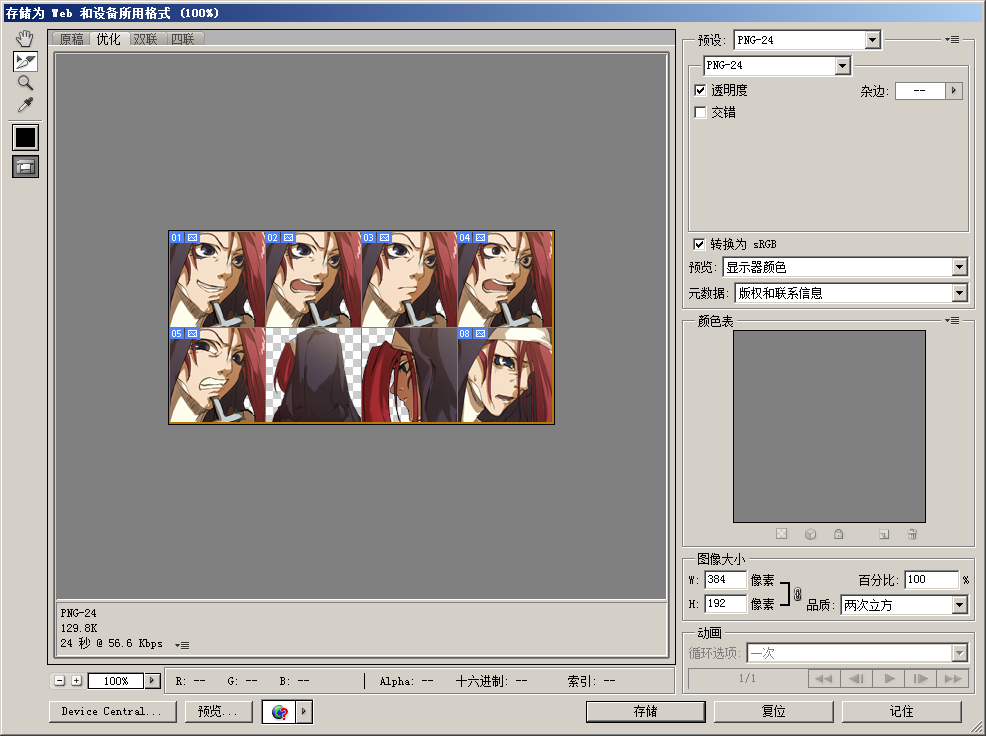
Task: Select slice 03 in the preview
Action: 409,279
